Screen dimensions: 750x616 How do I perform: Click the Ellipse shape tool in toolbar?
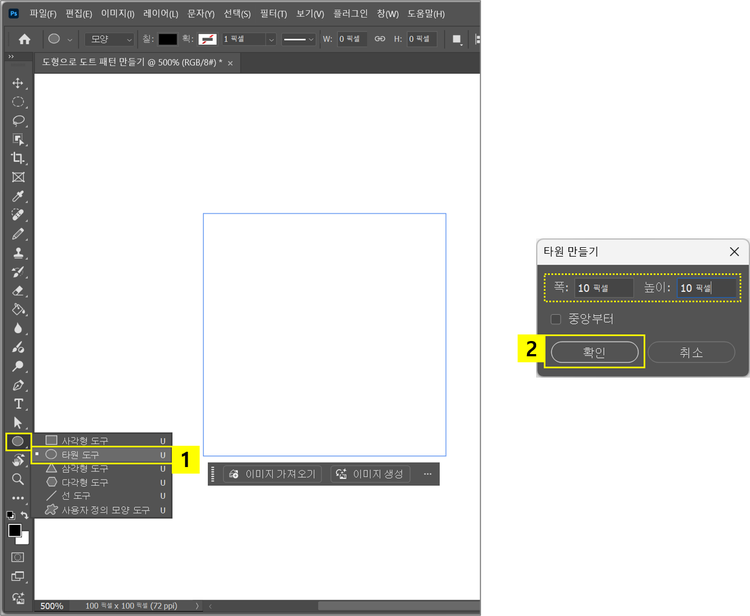(18, 441)
